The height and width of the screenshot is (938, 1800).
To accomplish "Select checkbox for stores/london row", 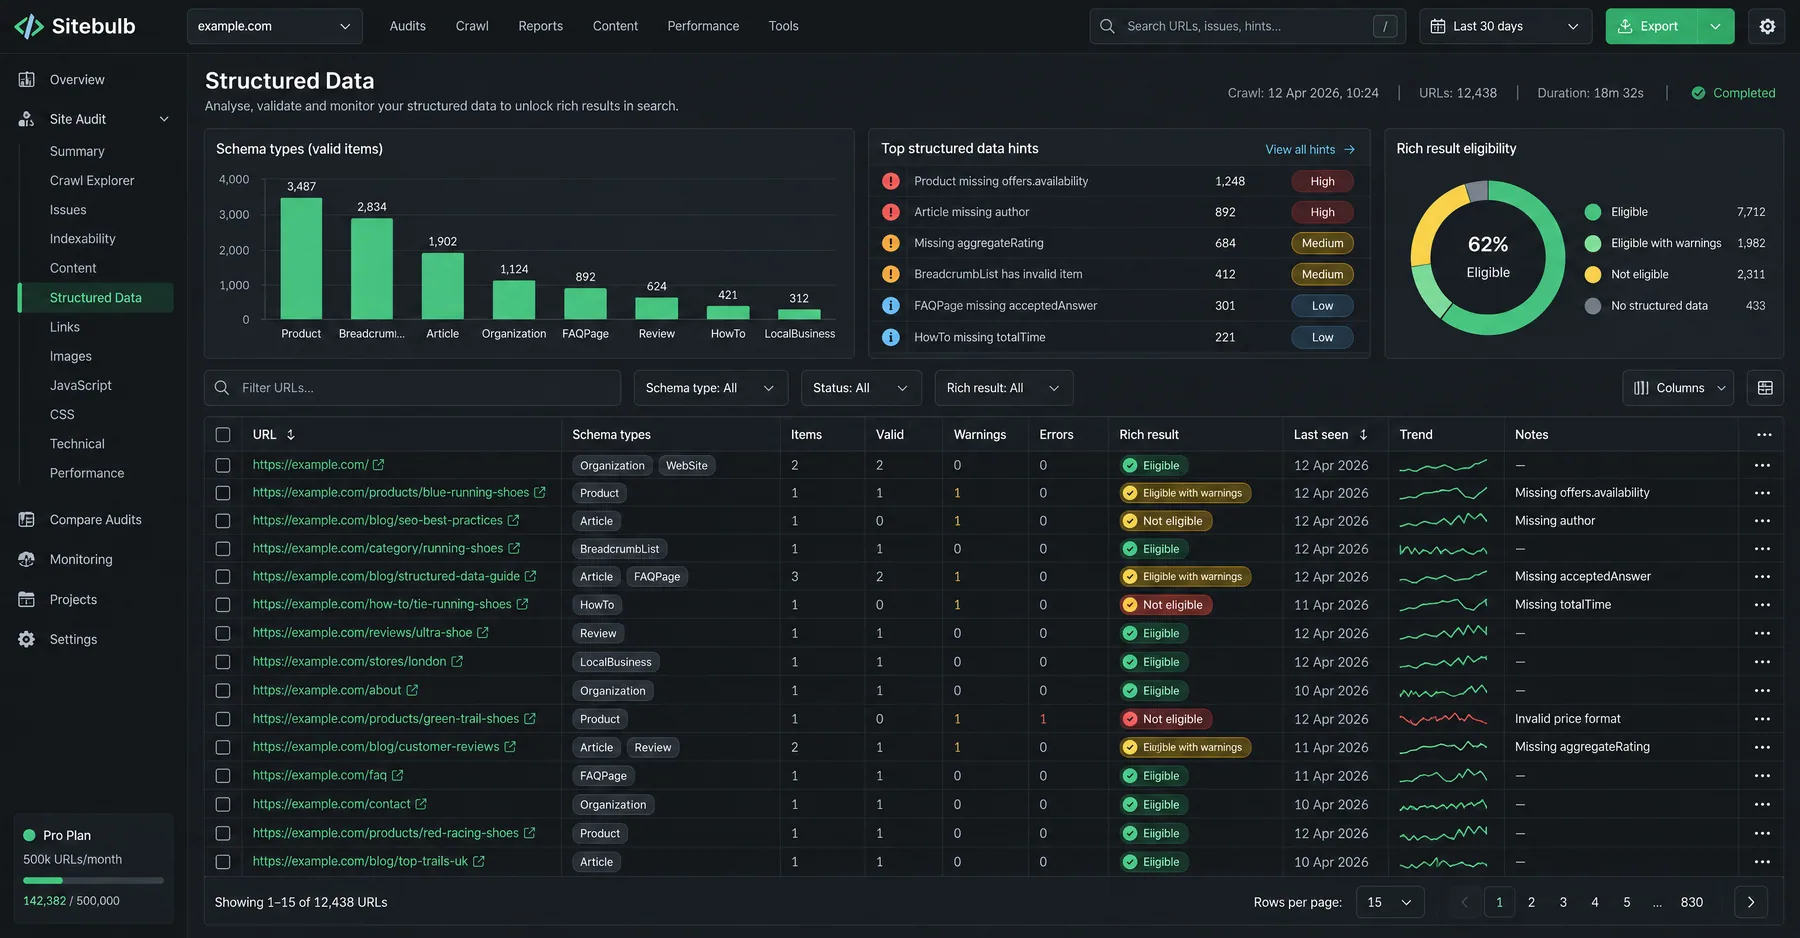I will click(223, 662).
